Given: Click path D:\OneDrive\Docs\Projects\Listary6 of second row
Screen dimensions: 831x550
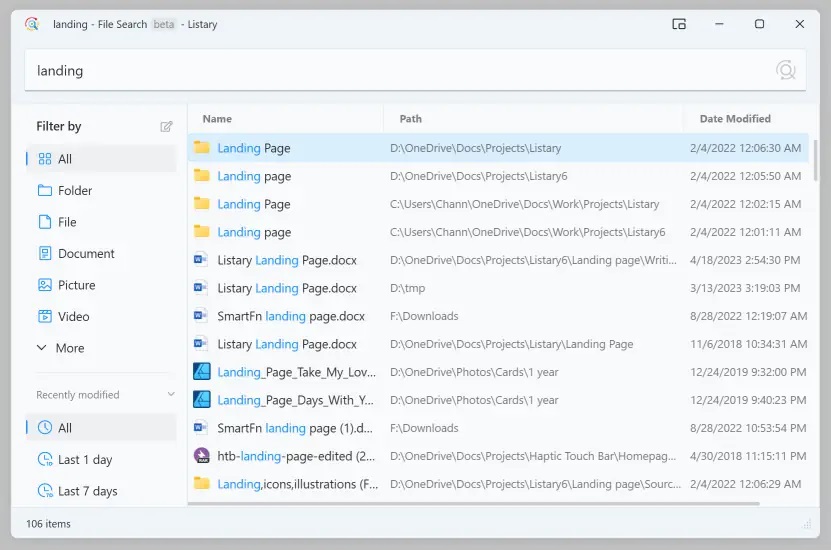Looking at the screenshot, I should point(479,176).
